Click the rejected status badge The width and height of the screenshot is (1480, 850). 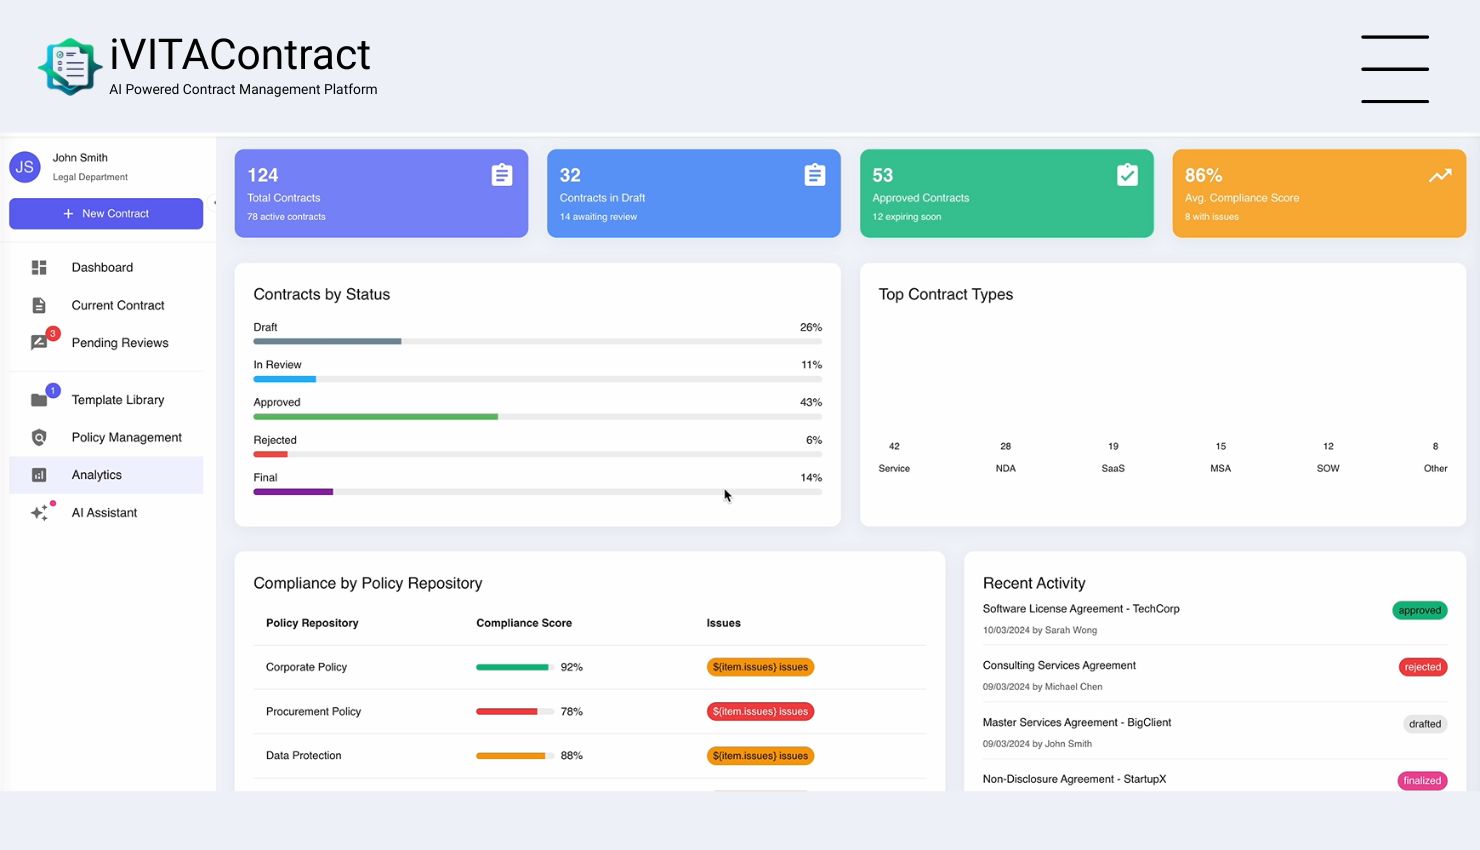1422,667
